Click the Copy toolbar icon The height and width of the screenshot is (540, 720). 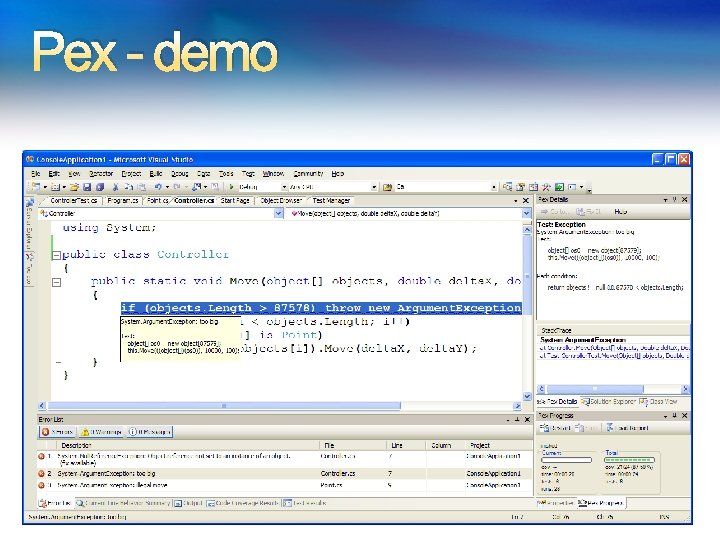129,187
